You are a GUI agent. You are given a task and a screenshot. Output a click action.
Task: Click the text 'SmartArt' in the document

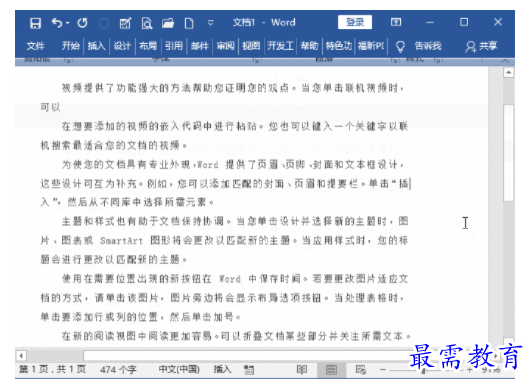(121, 241)
